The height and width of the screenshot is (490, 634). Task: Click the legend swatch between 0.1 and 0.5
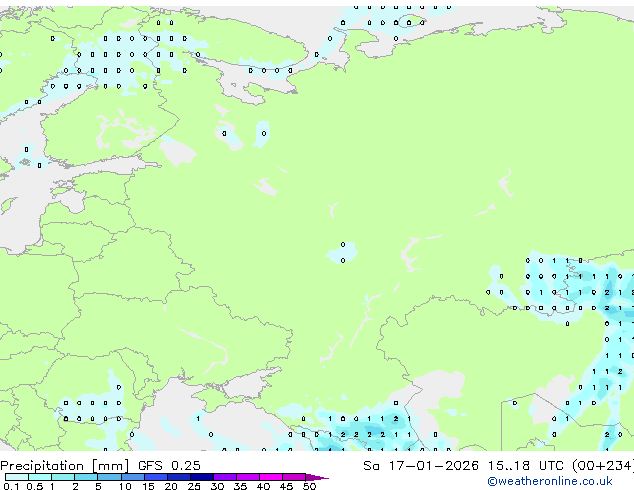pos(17,477)
